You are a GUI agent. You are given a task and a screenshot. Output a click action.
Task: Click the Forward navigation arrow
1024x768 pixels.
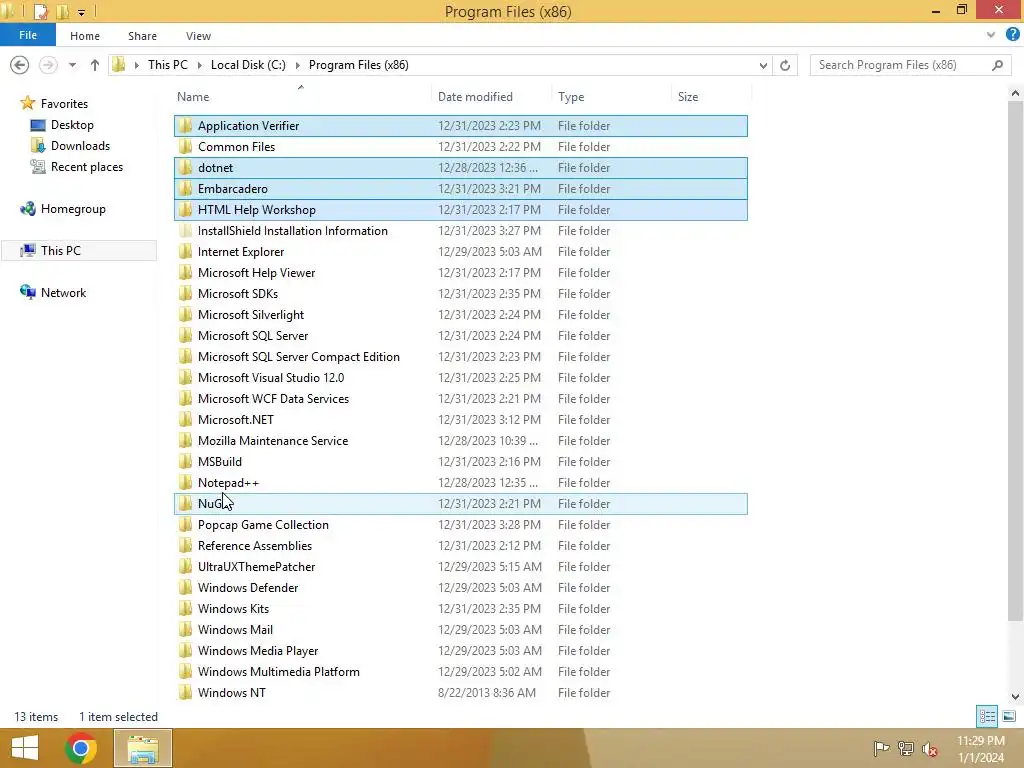click(48, 65)
